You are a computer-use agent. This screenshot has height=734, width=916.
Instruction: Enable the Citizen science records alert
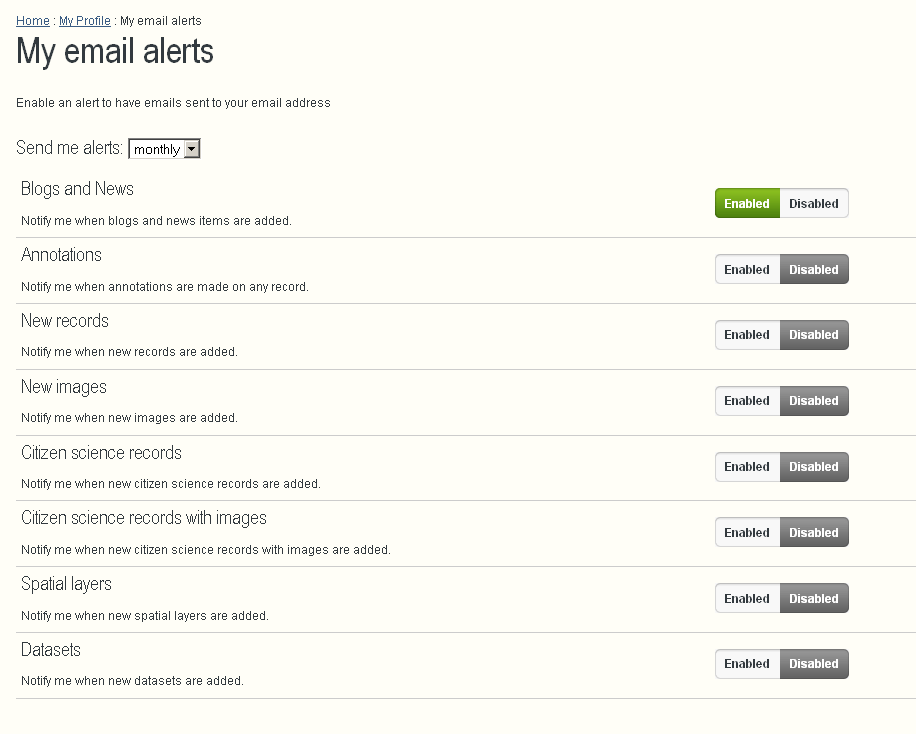click(747, 467)
